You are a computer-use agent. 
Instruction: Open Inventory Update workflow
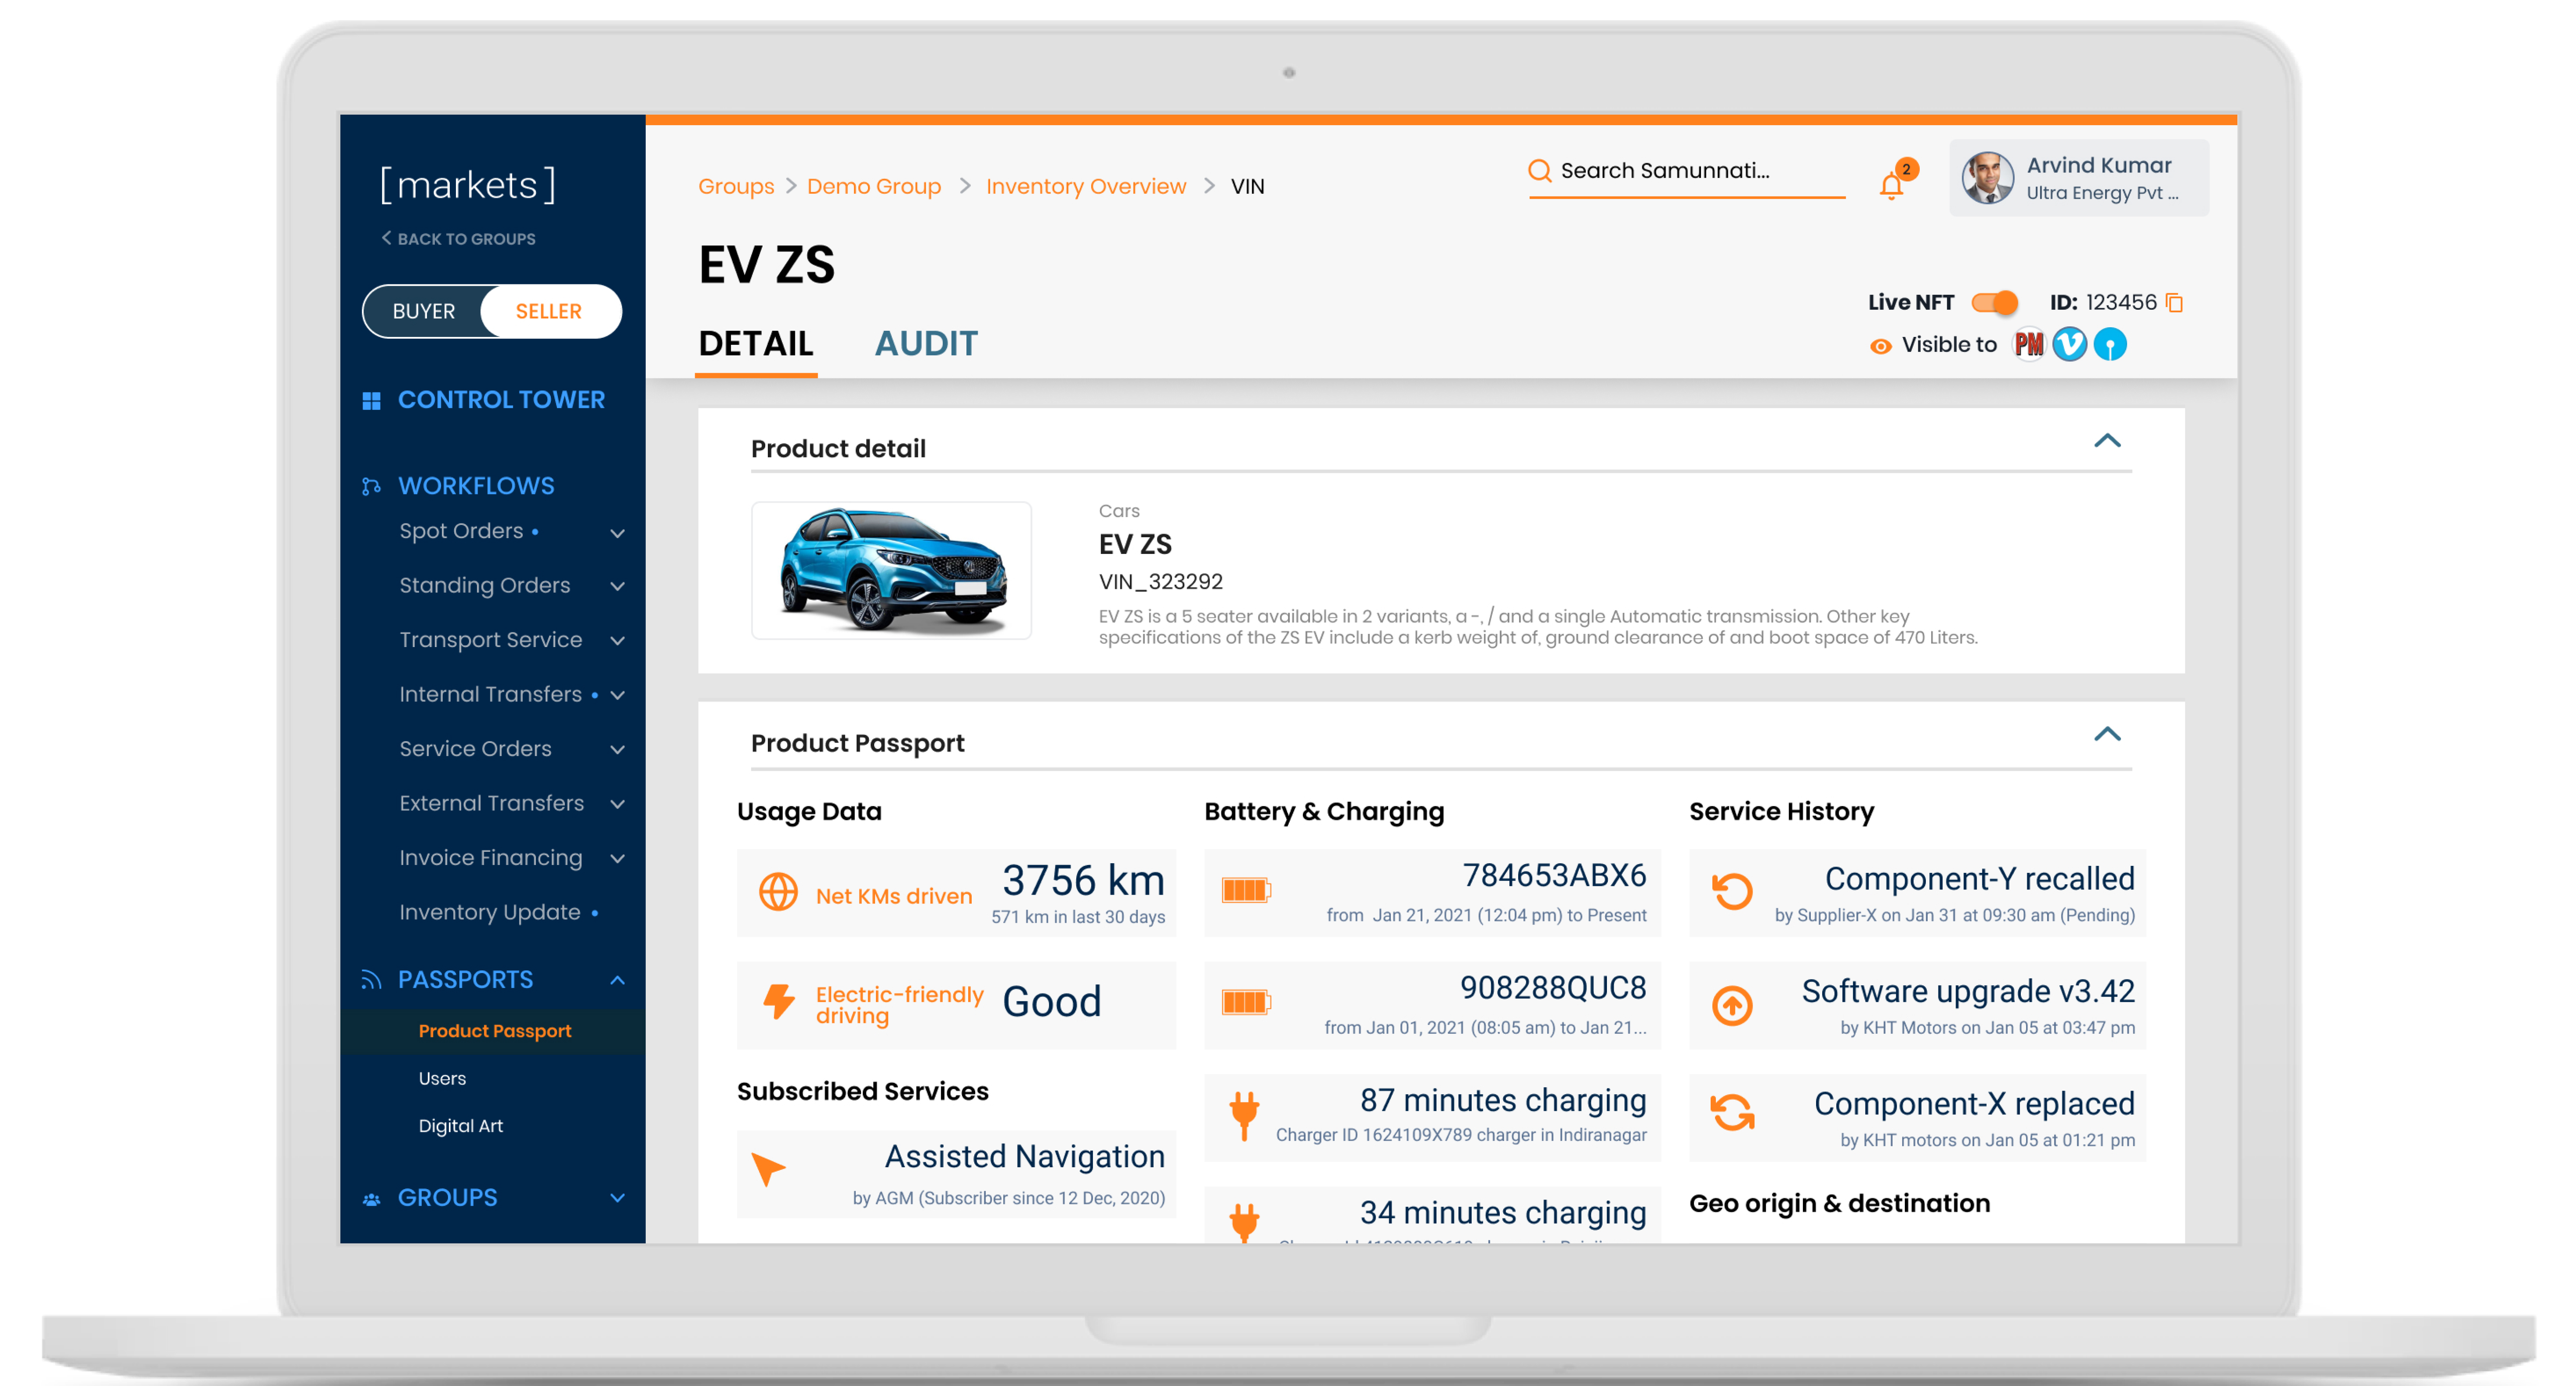(x=490, y=913)
